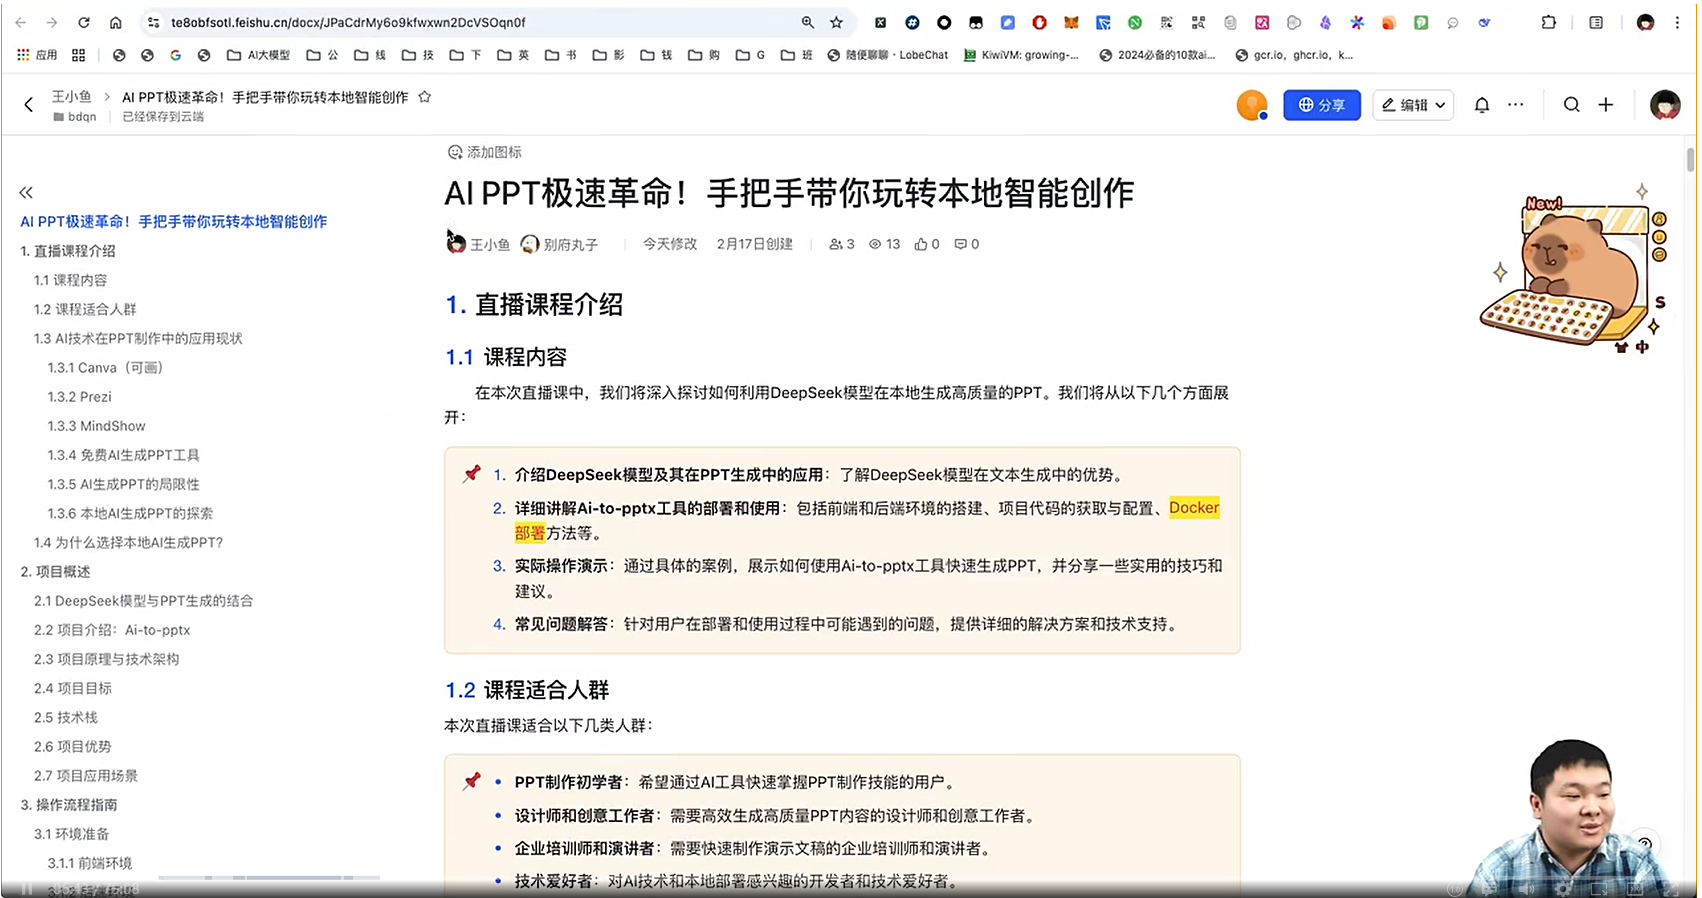The height and width of the screenshot is (898, 1702).
Task: Open the three-dot more options menu
Action: pyautogui.click(x=1516, y=105)
